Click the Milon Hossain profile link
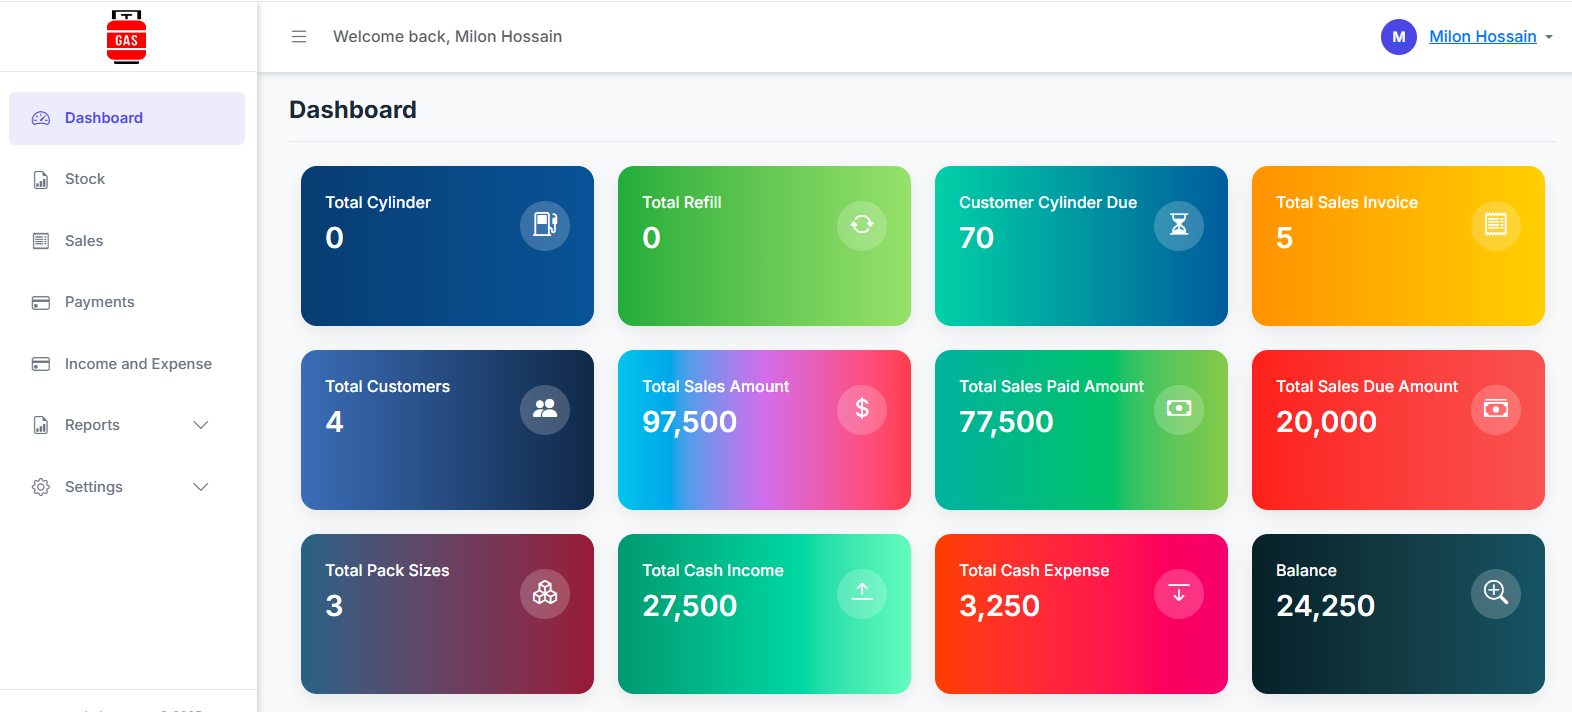Screen dimensions: 1572x712 (1482, 37)
